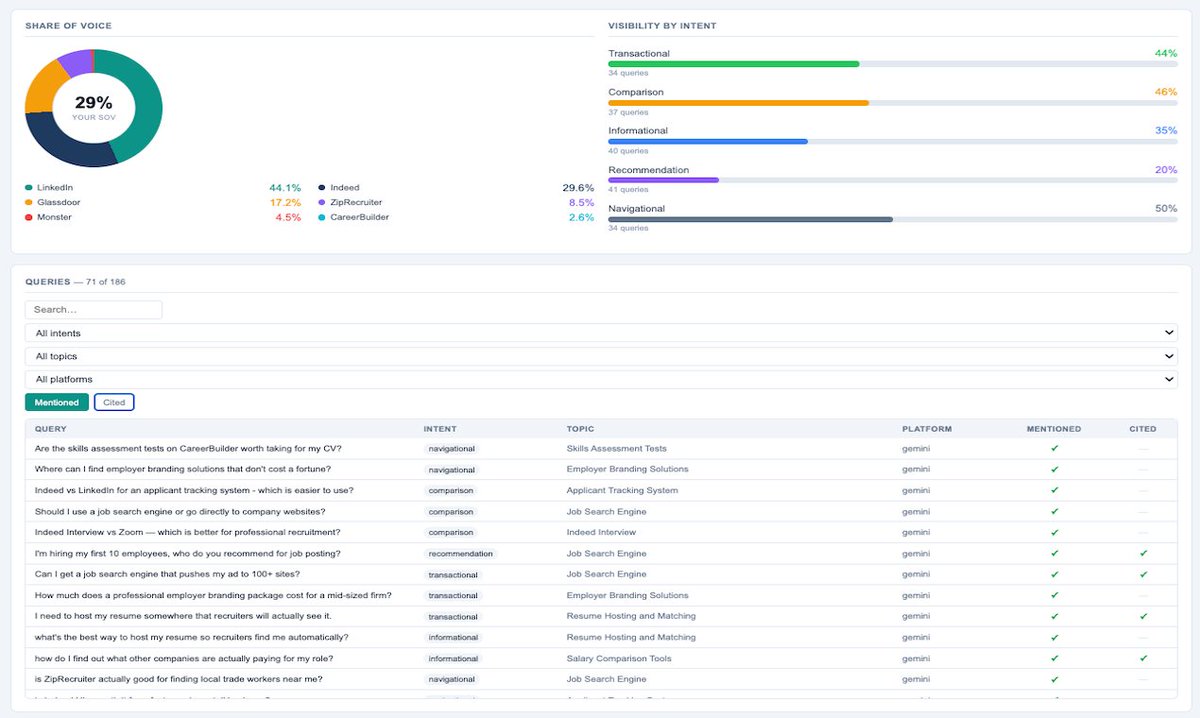The width and height of the screenshot is (1200, 718).
Task: Click the CITED column header
Action: tap(1143, 429)
